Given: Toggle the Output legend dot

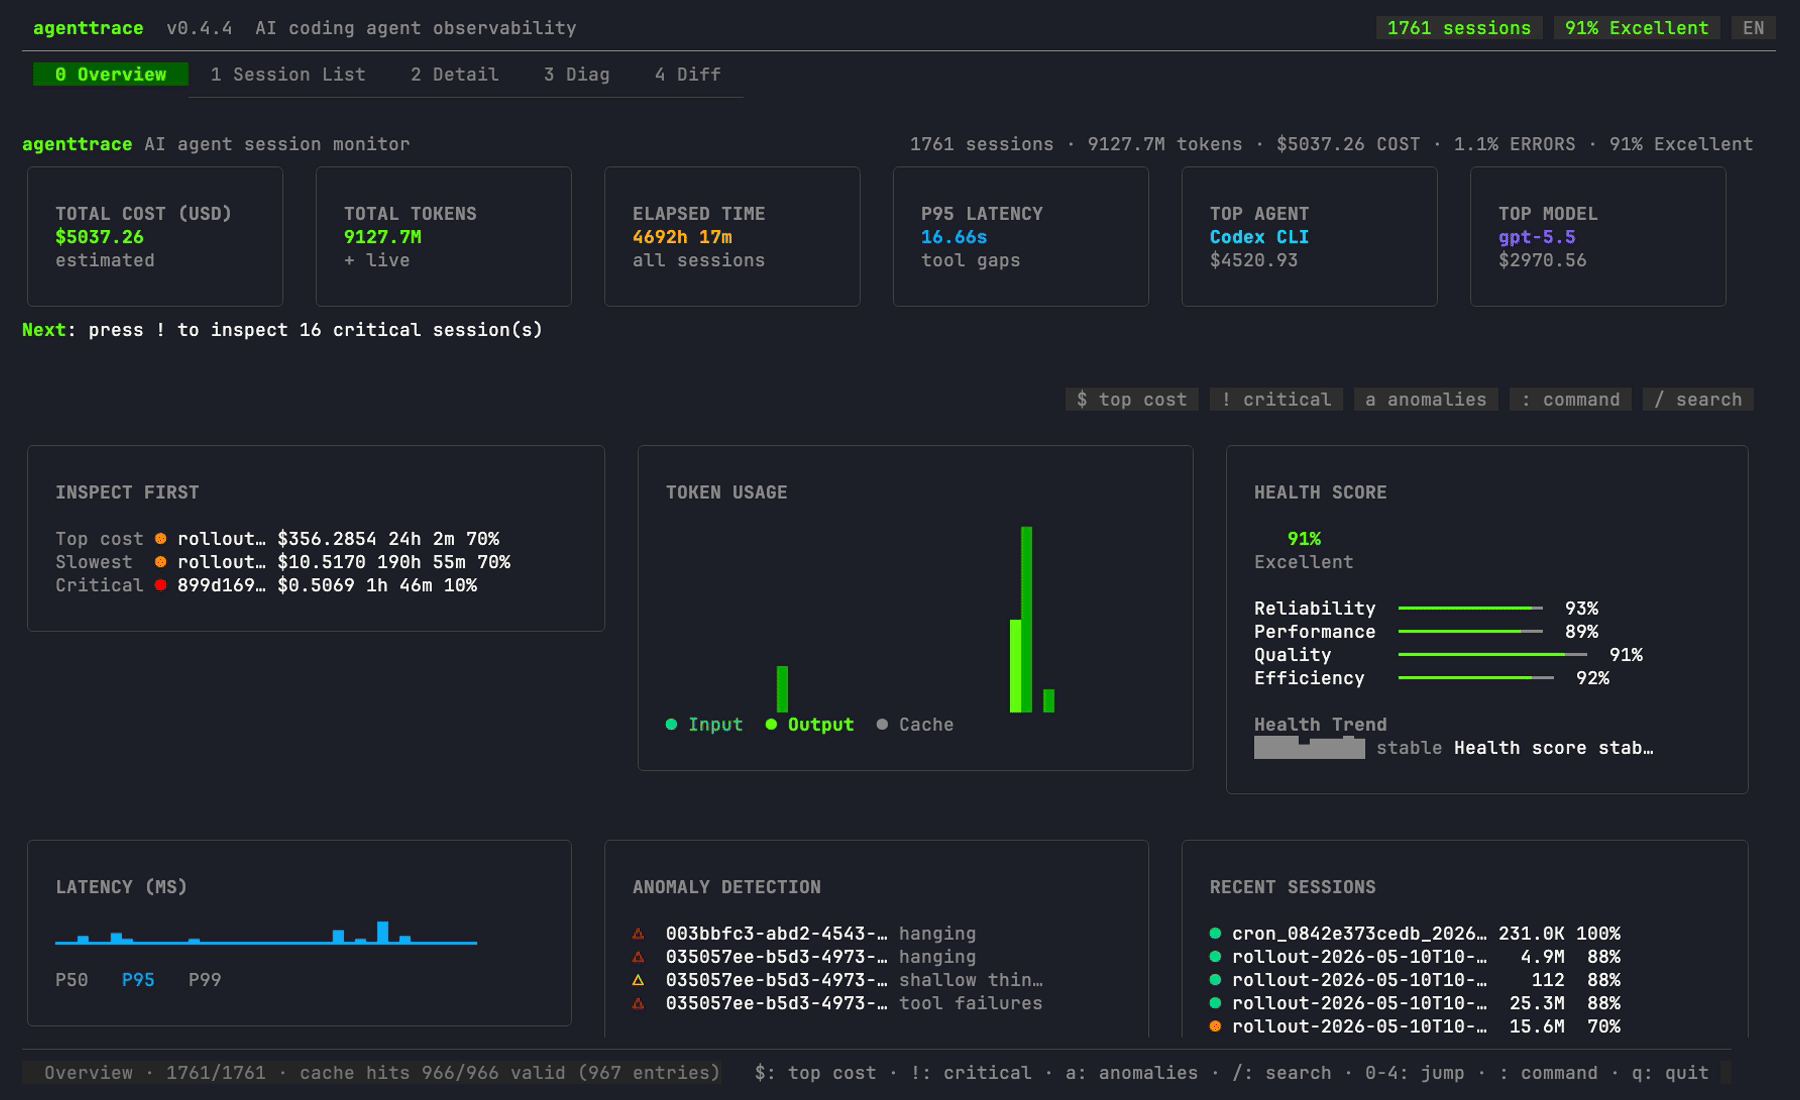Looking at the screenshot, I should coord(771,724).
